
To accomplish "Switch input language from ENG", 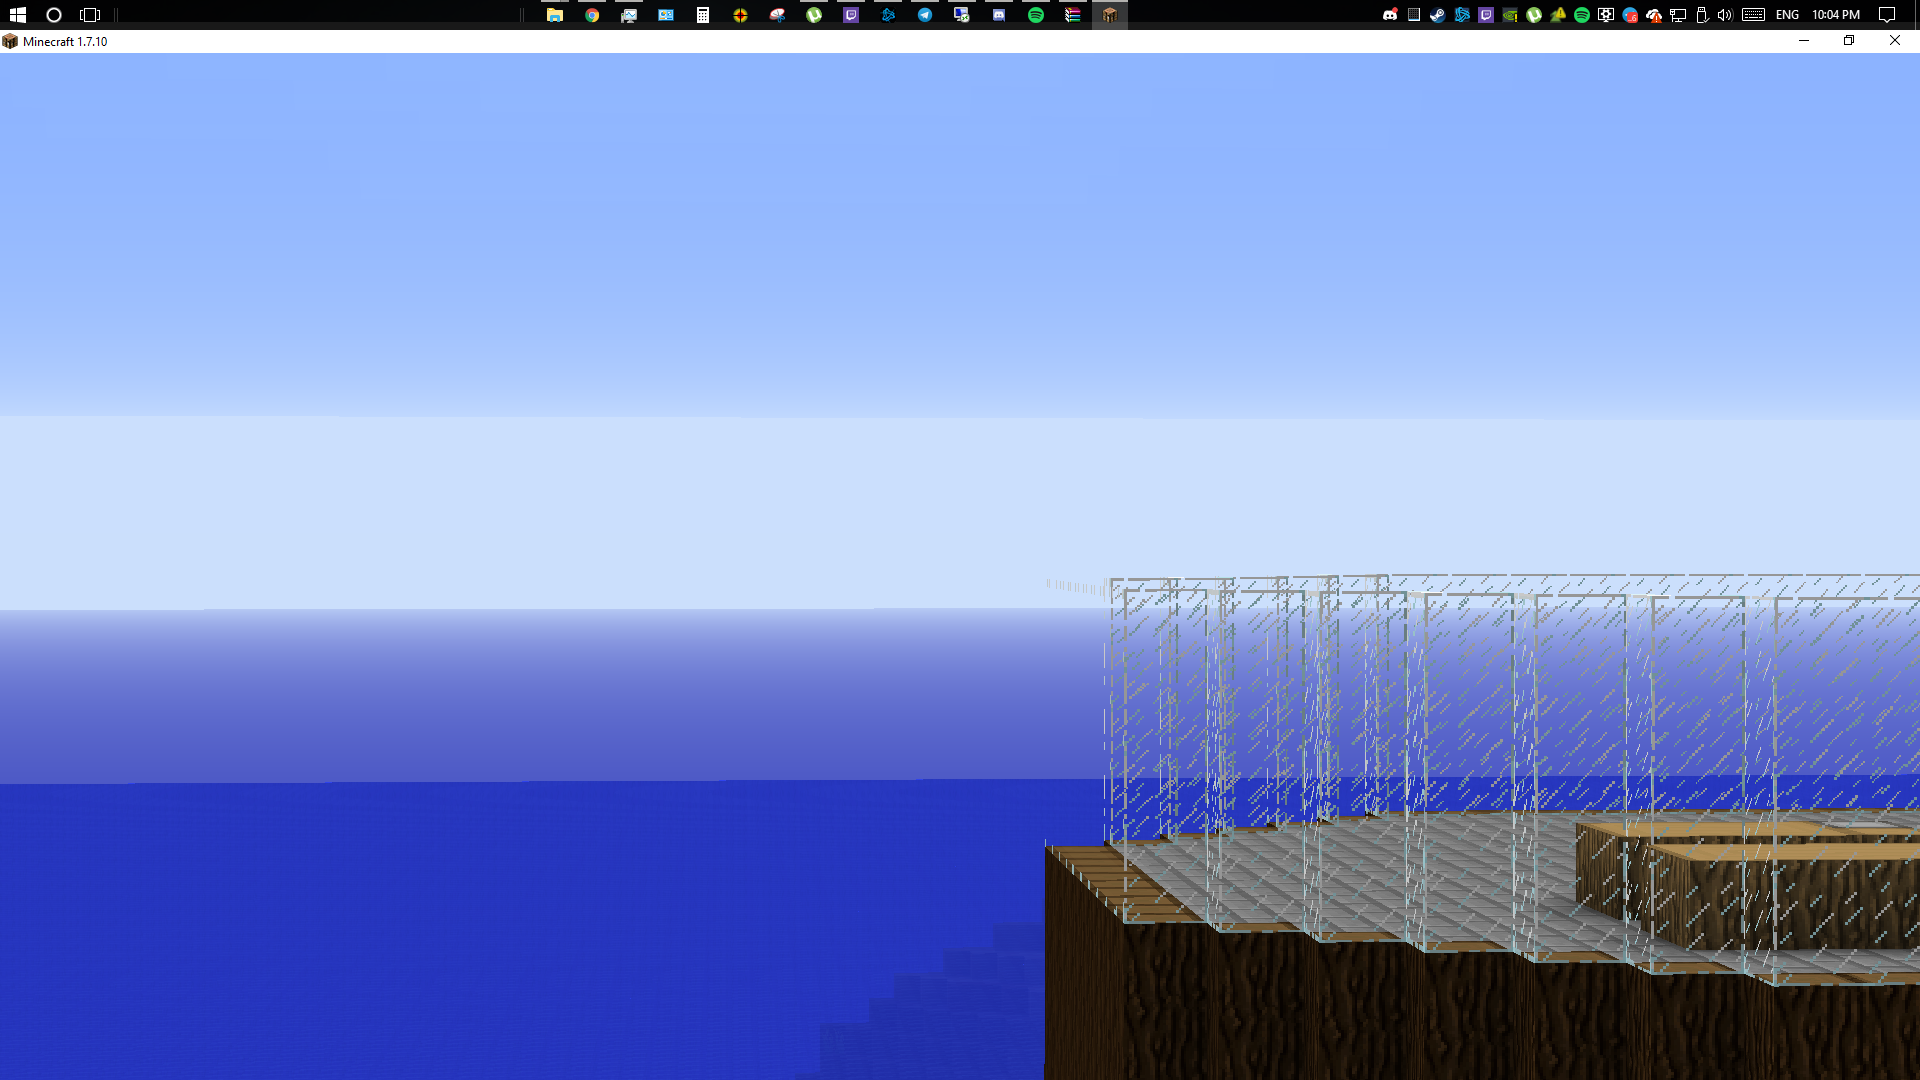I will click(x=1788, y=15).
